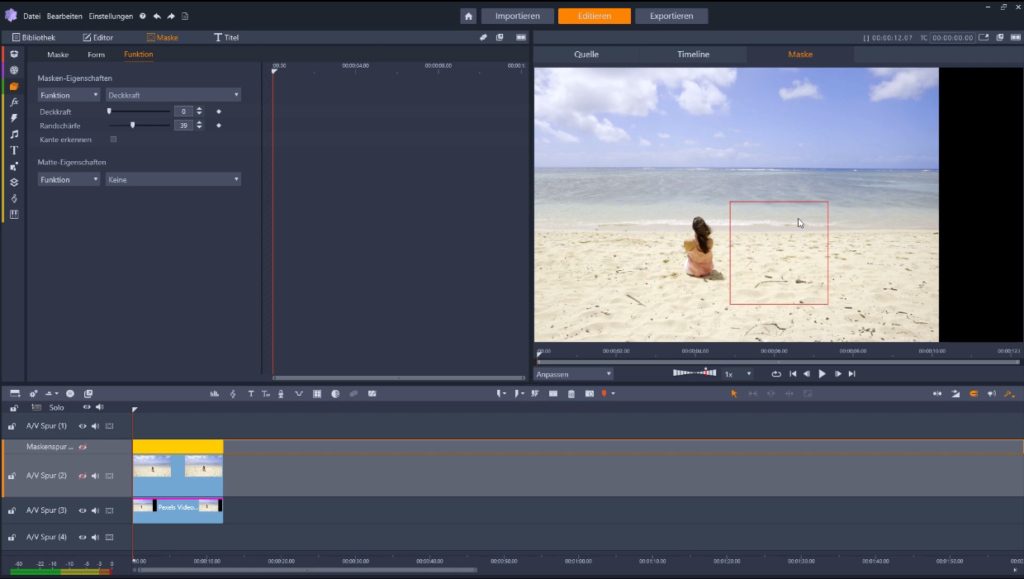
Task: Hide A/V Spur (1) with eye icon
Action: (x=83, y=426)
